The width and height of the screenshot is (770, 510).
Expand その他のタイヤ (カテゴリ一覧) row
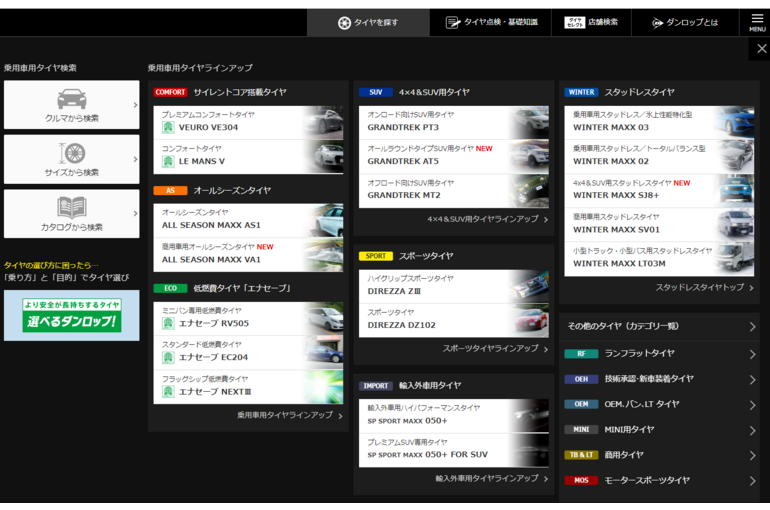(x=659, y=326)
